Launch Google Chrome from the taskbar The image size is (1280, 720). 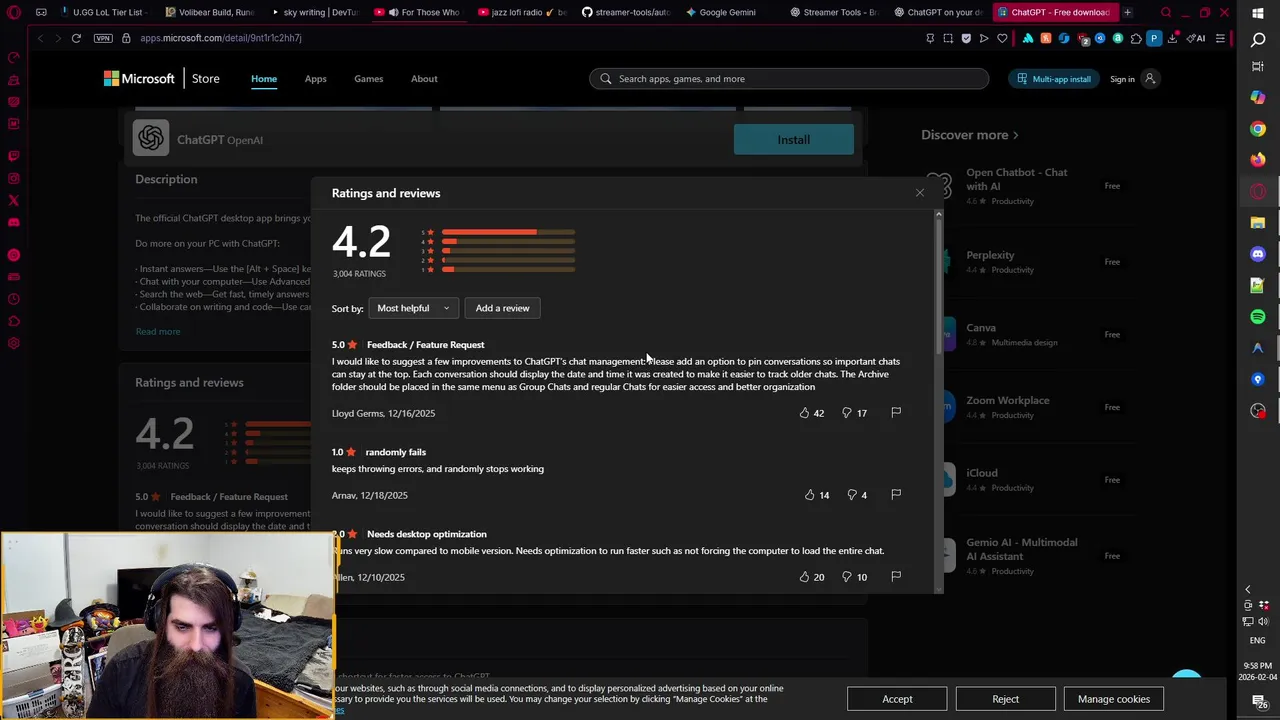[x=1258, y=129]
